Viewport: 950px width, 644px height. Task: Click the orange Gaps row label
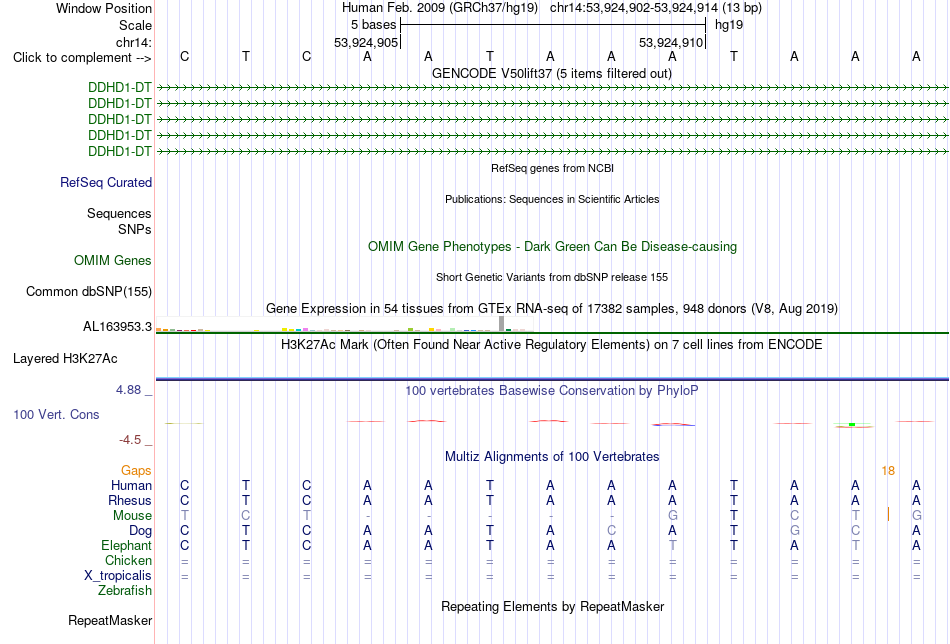tap(136, 471)
